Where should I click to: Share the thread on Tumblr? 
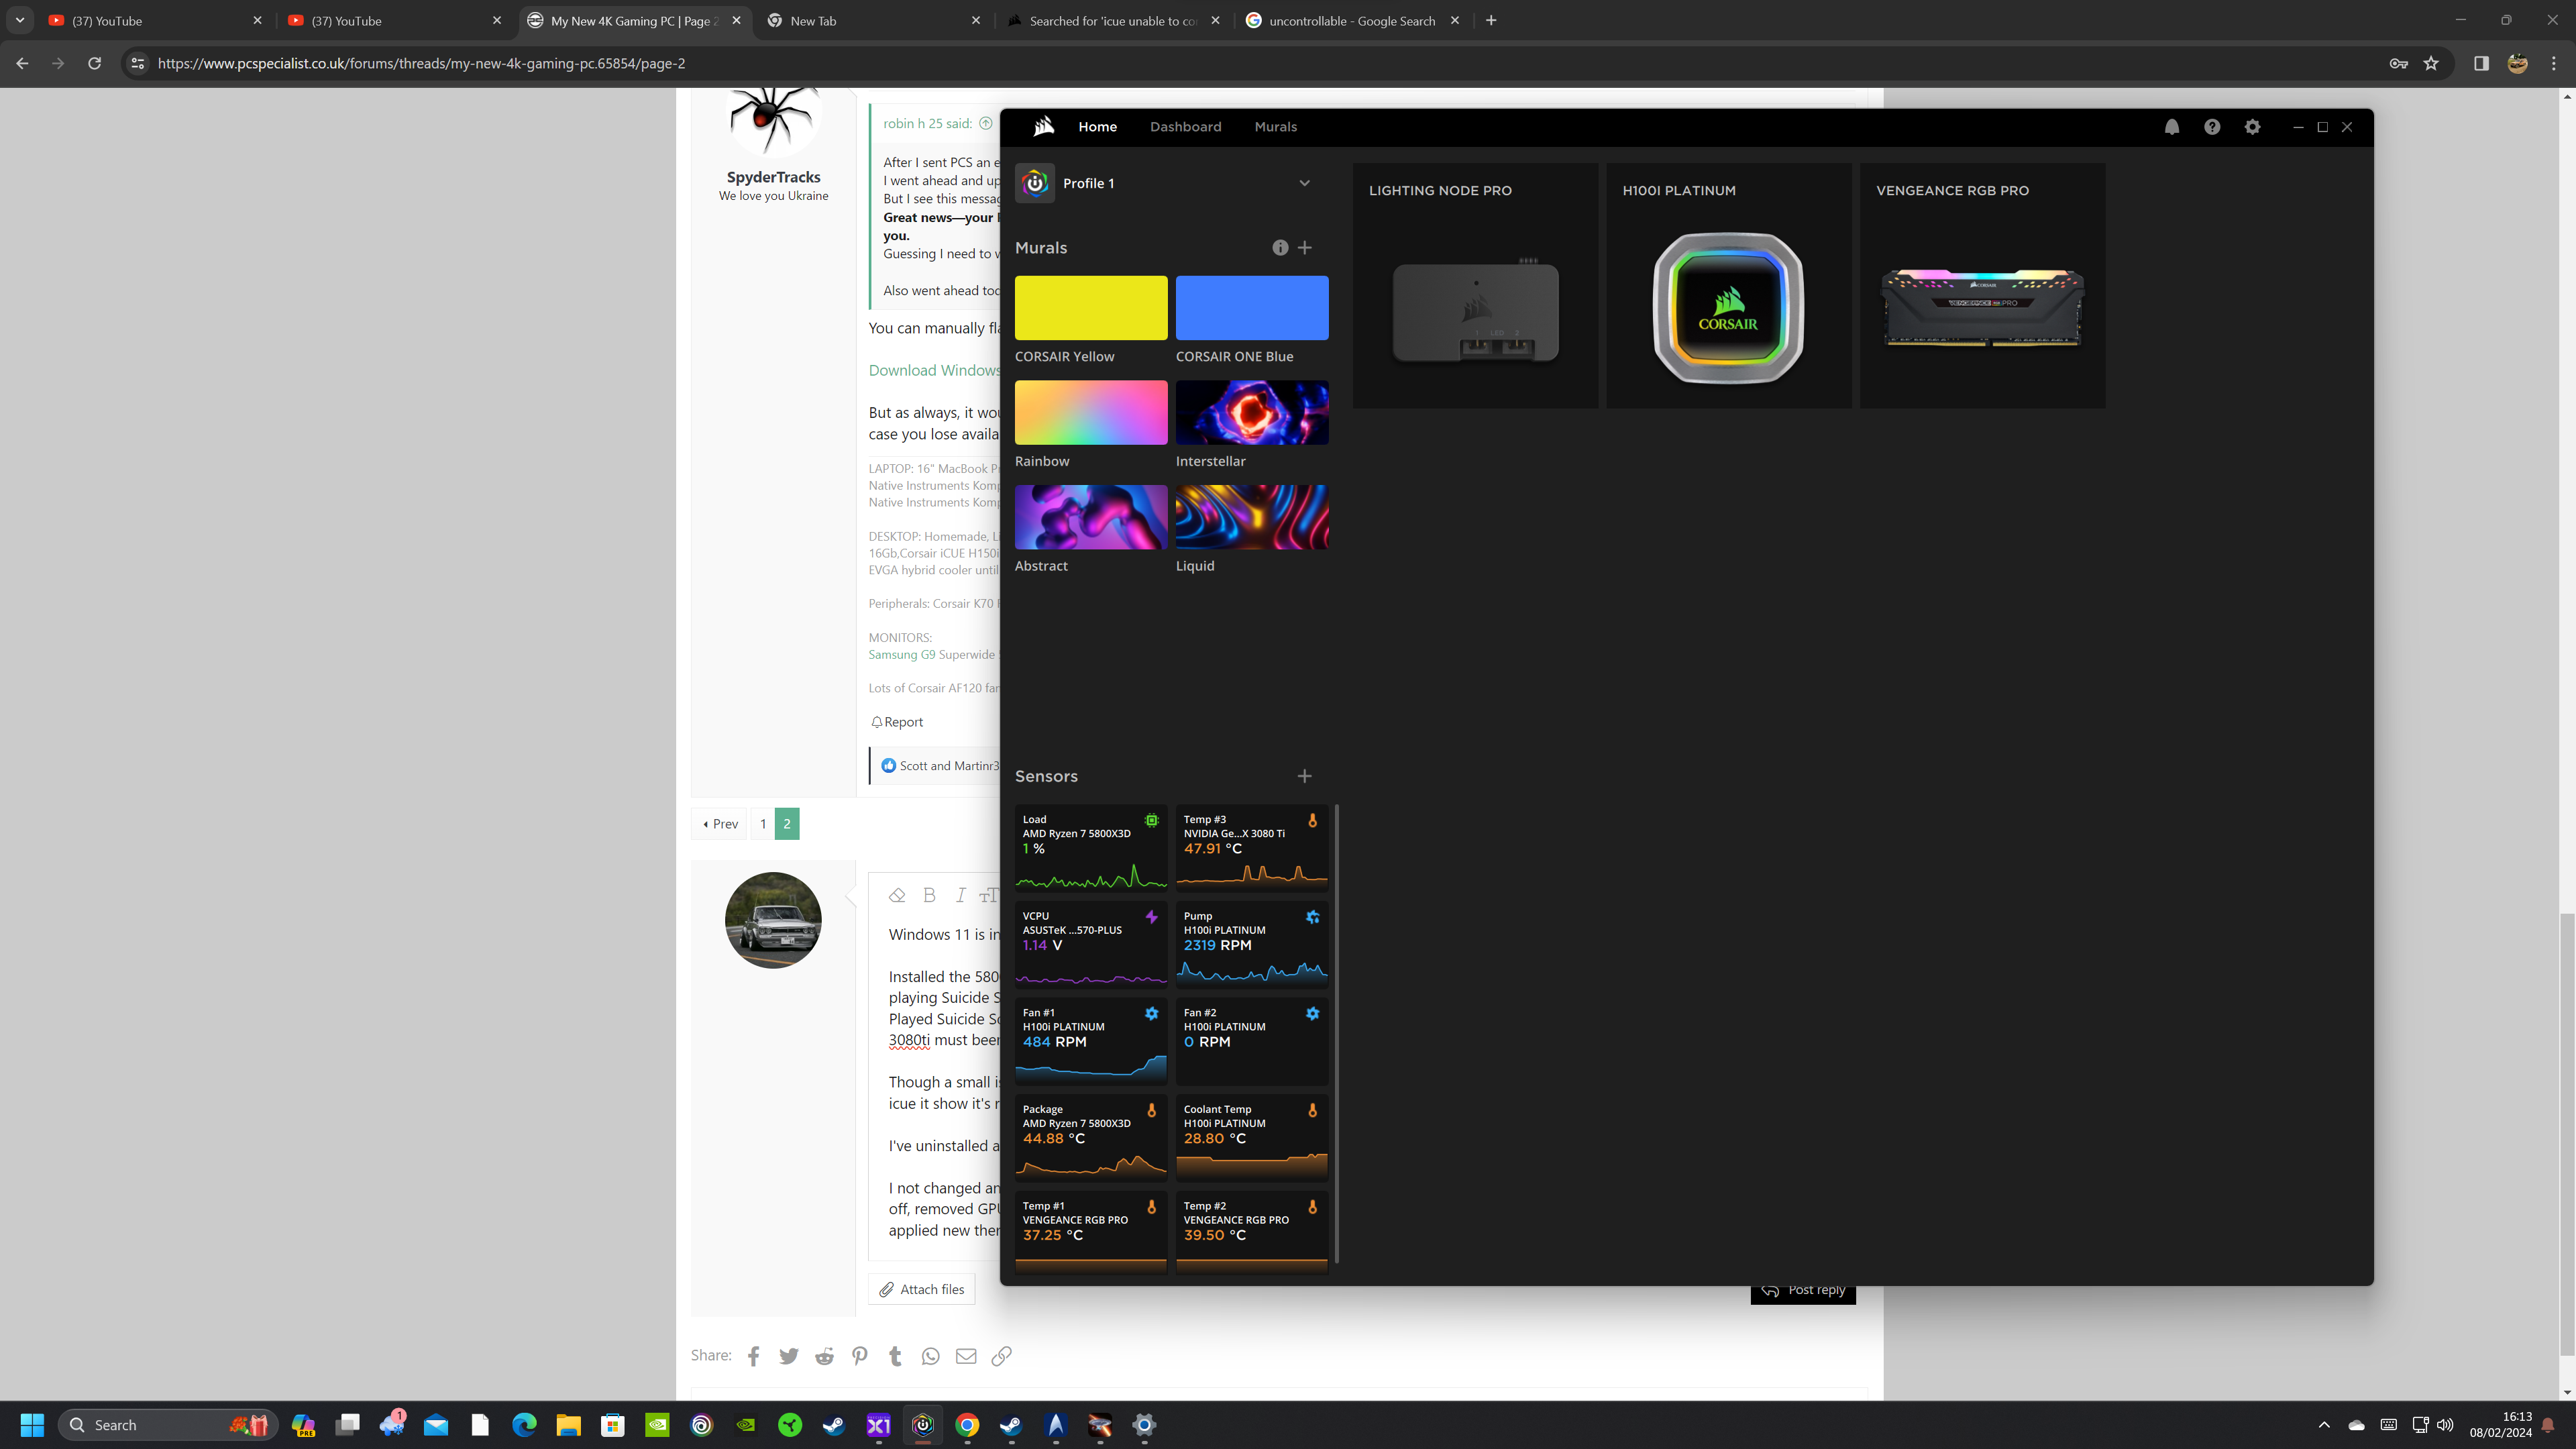click(895, 1356)
